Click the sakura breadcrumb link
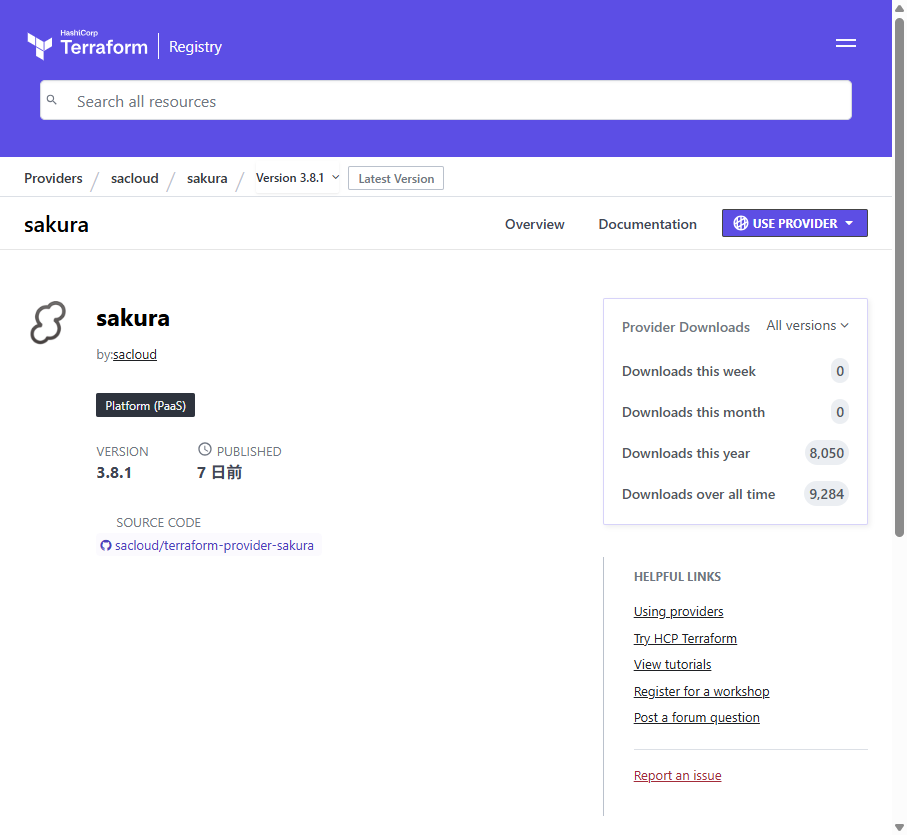 point(207,178)
